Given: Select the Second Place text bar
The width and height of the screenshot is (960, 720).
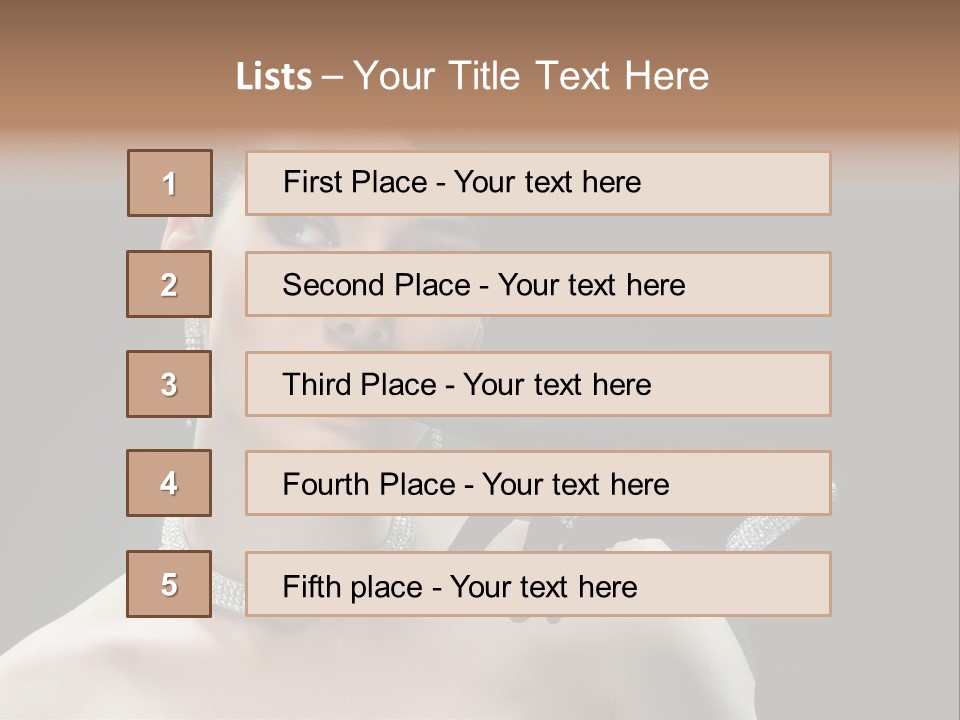Looking at the screenshot, I should pos(538,284).
